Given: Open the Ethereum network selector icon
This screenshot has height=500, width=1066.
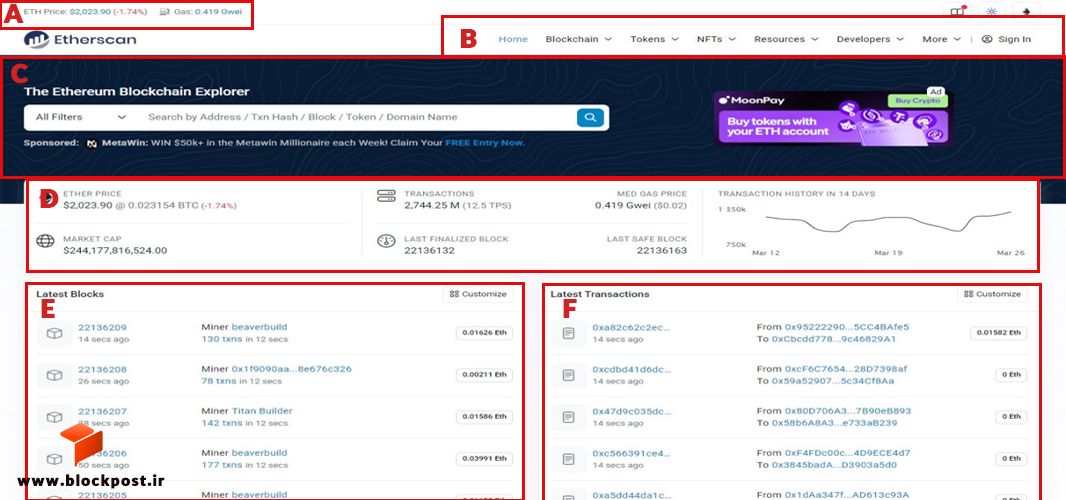Looking at the screenshot, I should [x=1027, y=12].
